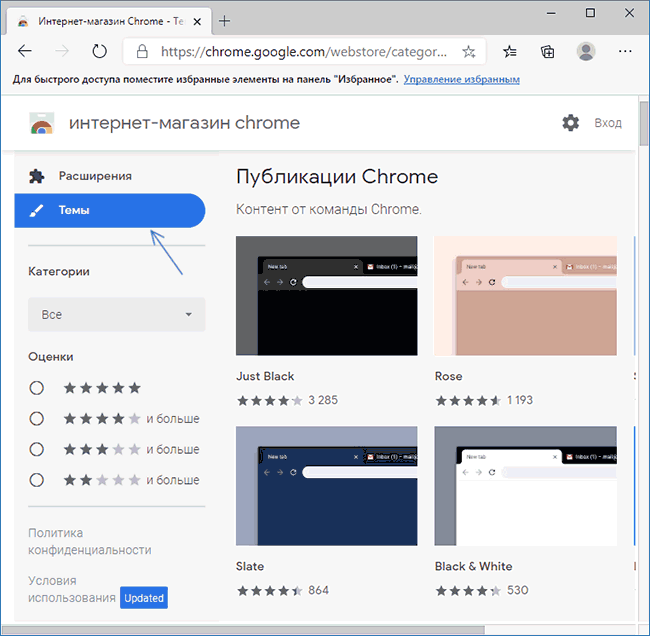Viewport: 650px width, 636px height.
Task: Open the user profile avatar
Action: [x=586, y=51]
